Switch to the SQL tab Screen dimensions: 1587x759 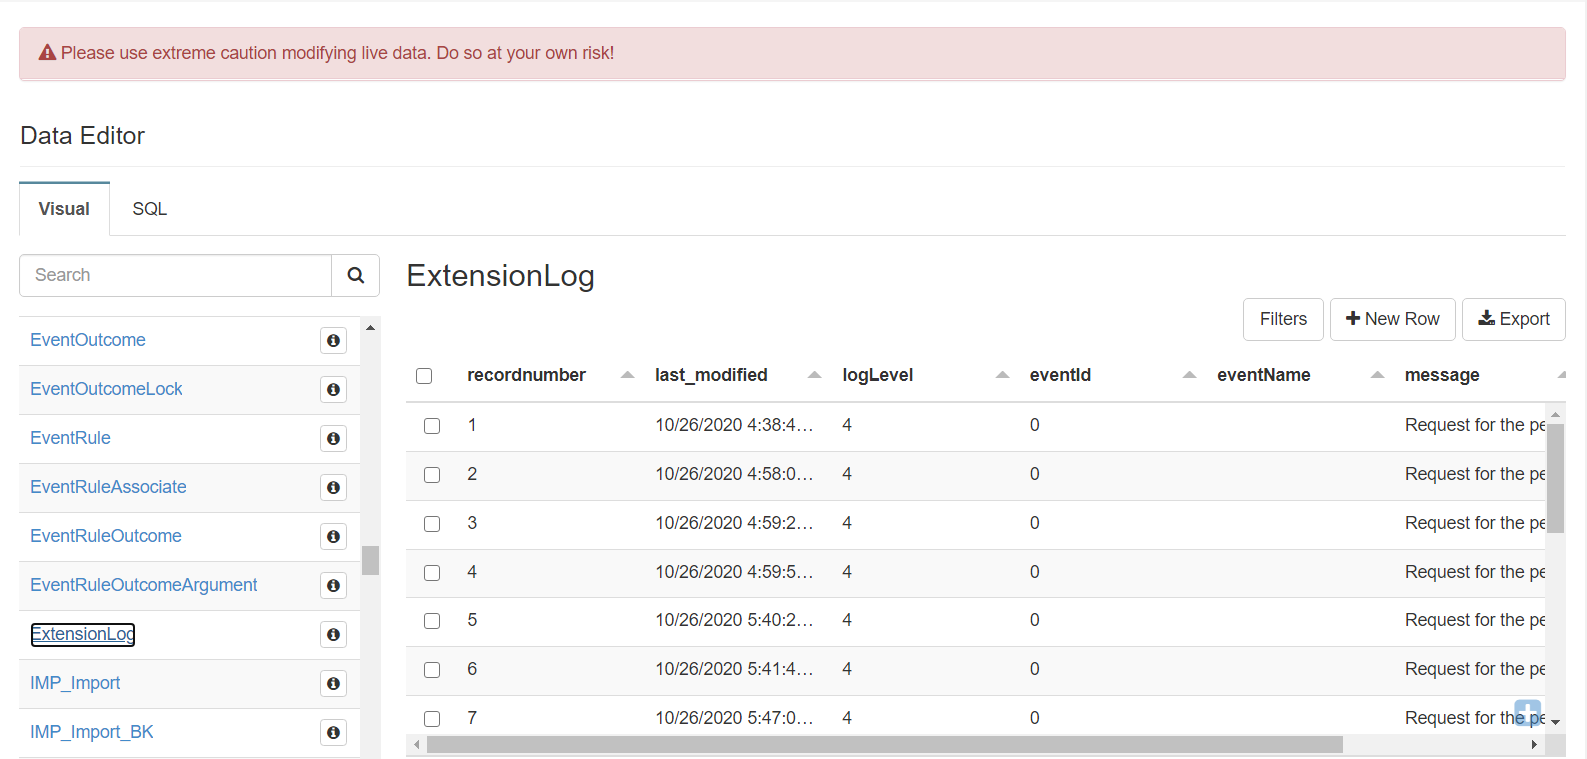[x=149, y=209]
